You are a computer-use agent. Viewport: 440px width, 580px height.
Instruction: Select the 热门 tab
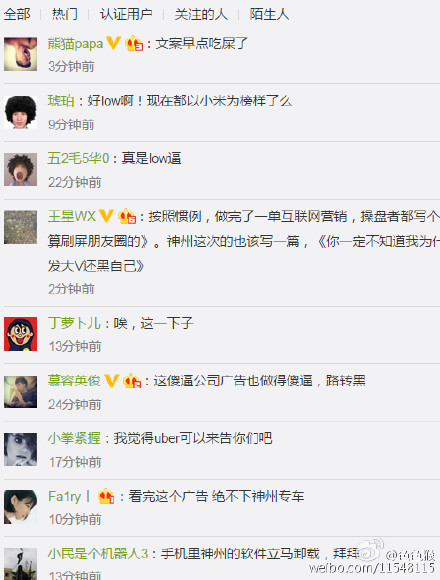click(65, 14)
